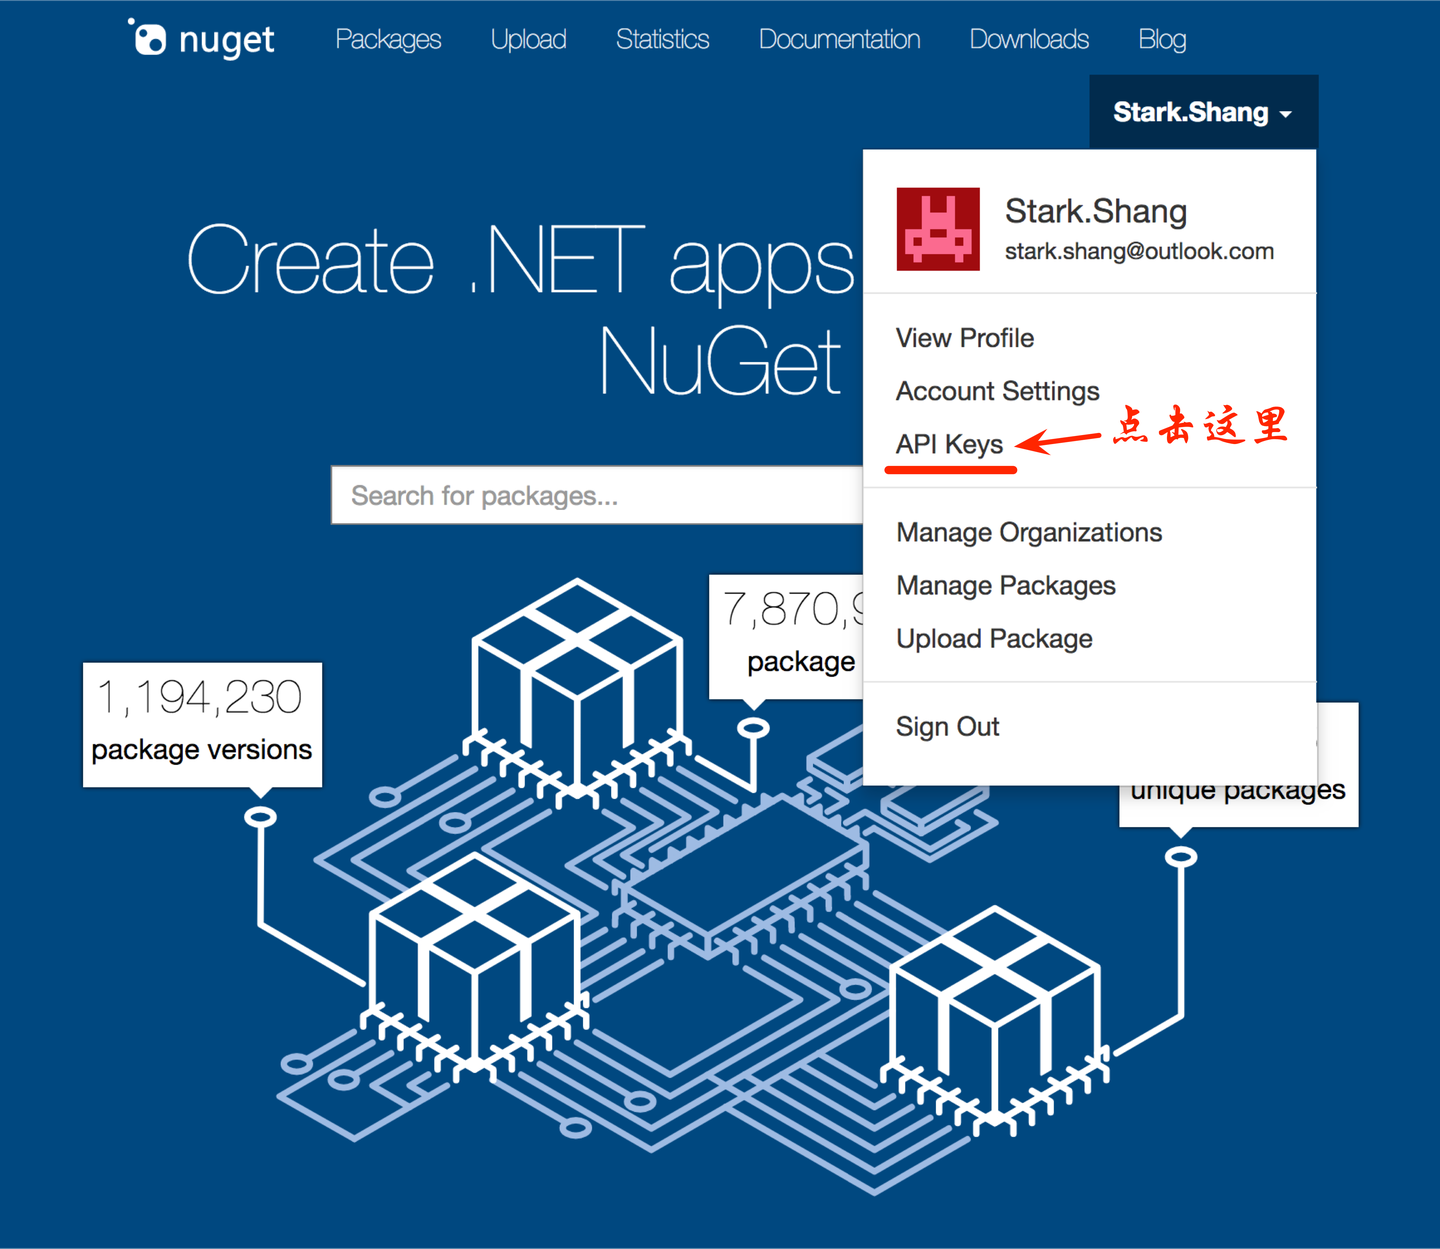
Task: Open the Upload page
Action: [x=528, y=39]
